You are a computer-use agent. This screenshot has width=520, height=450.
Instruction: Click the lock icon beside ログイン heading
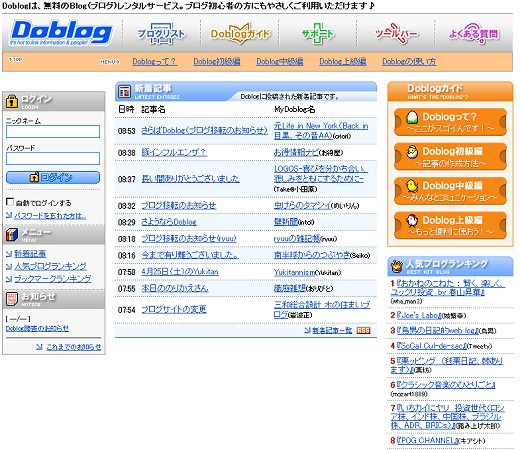(x=12, y=101)
